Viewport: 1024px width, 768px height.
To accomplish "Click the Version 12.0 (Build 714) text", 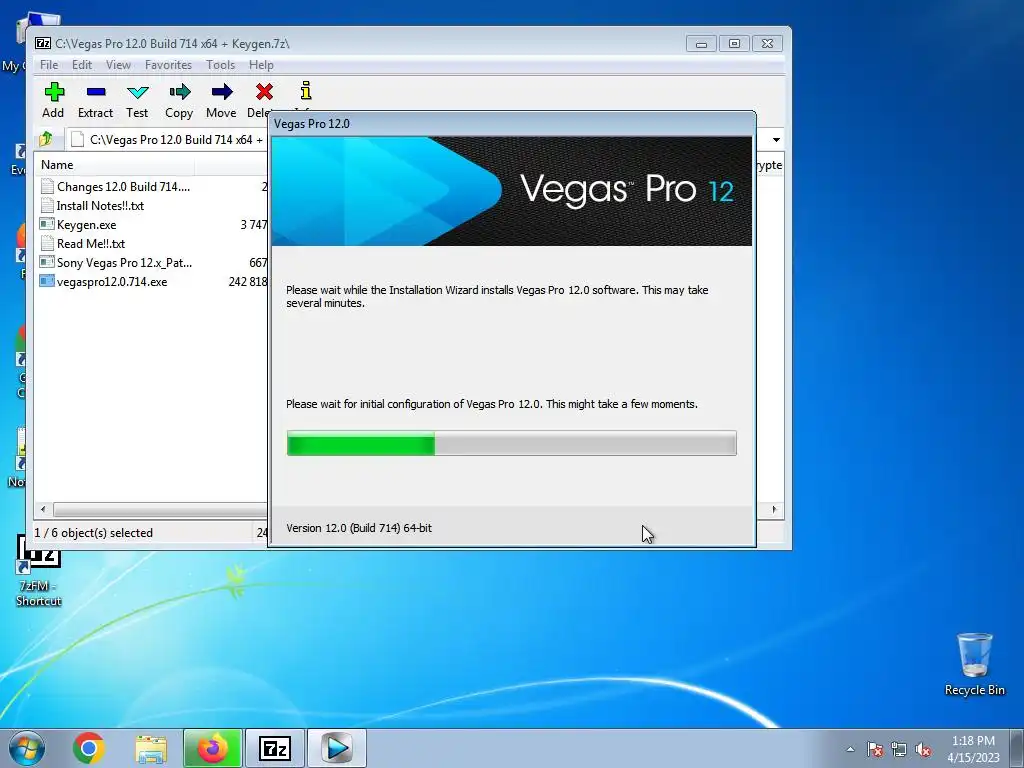I will coord(359,528).
